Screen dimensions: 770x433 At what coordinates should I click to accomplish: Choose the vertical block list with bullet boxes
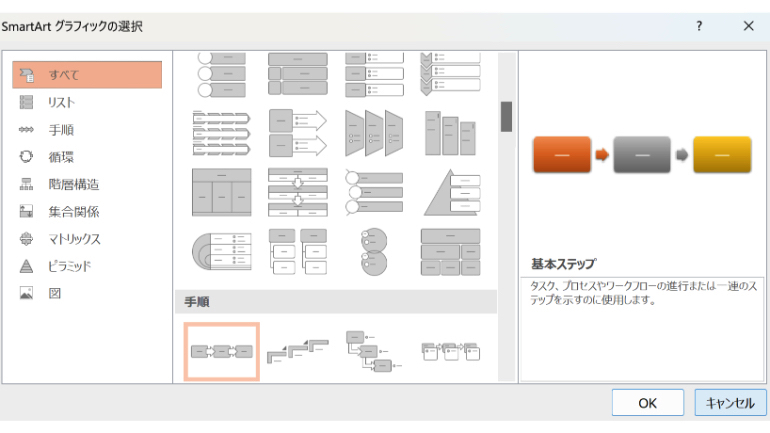point(374,74)
